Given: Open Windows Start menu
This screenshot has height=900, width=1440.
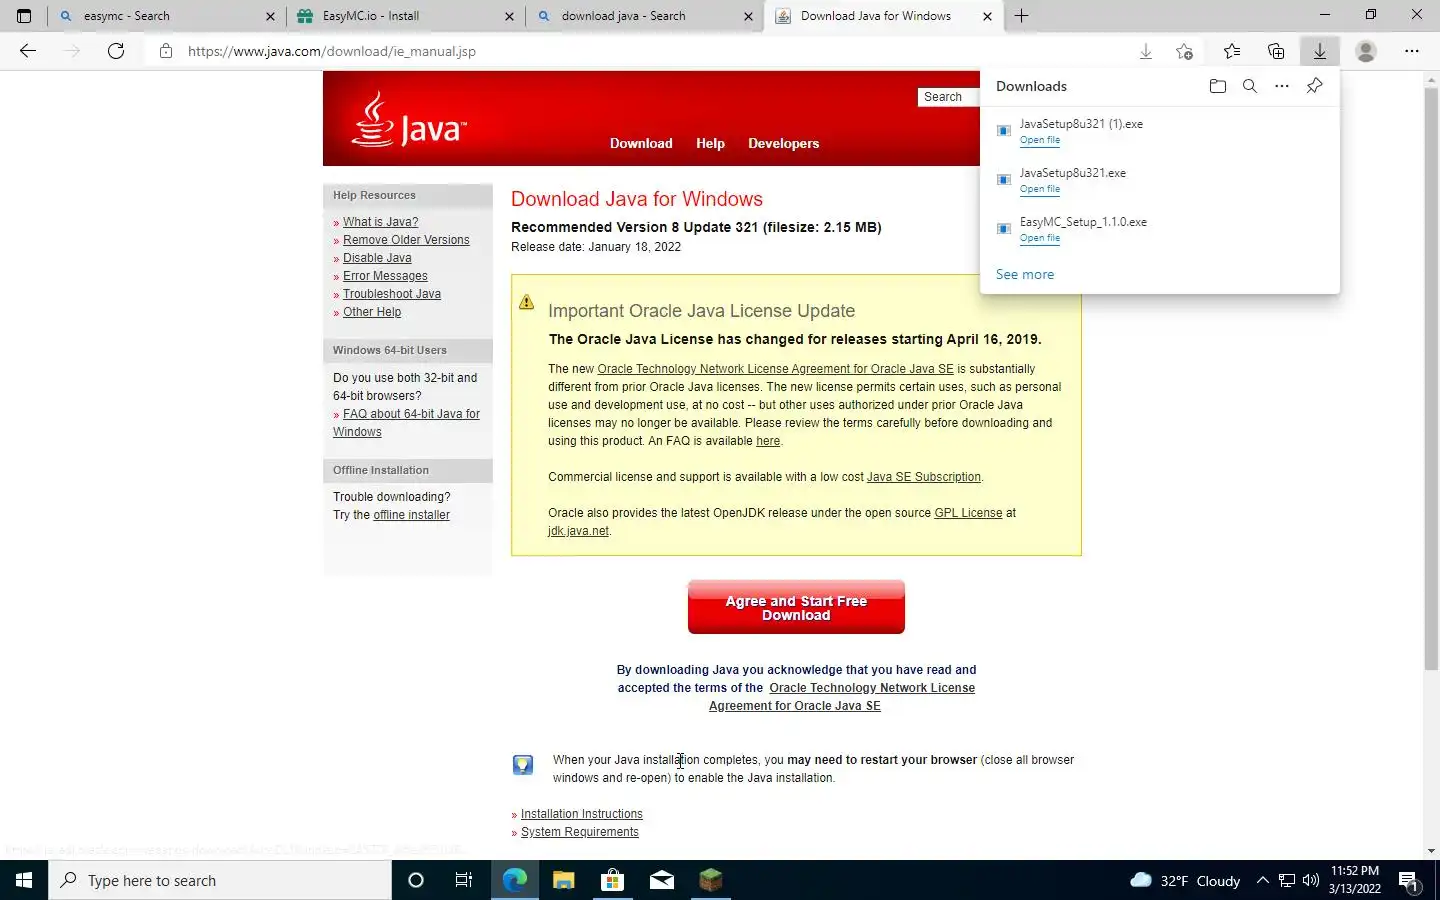Looking at the screenshot, I should pyautogui.click(x=24, y=880).
